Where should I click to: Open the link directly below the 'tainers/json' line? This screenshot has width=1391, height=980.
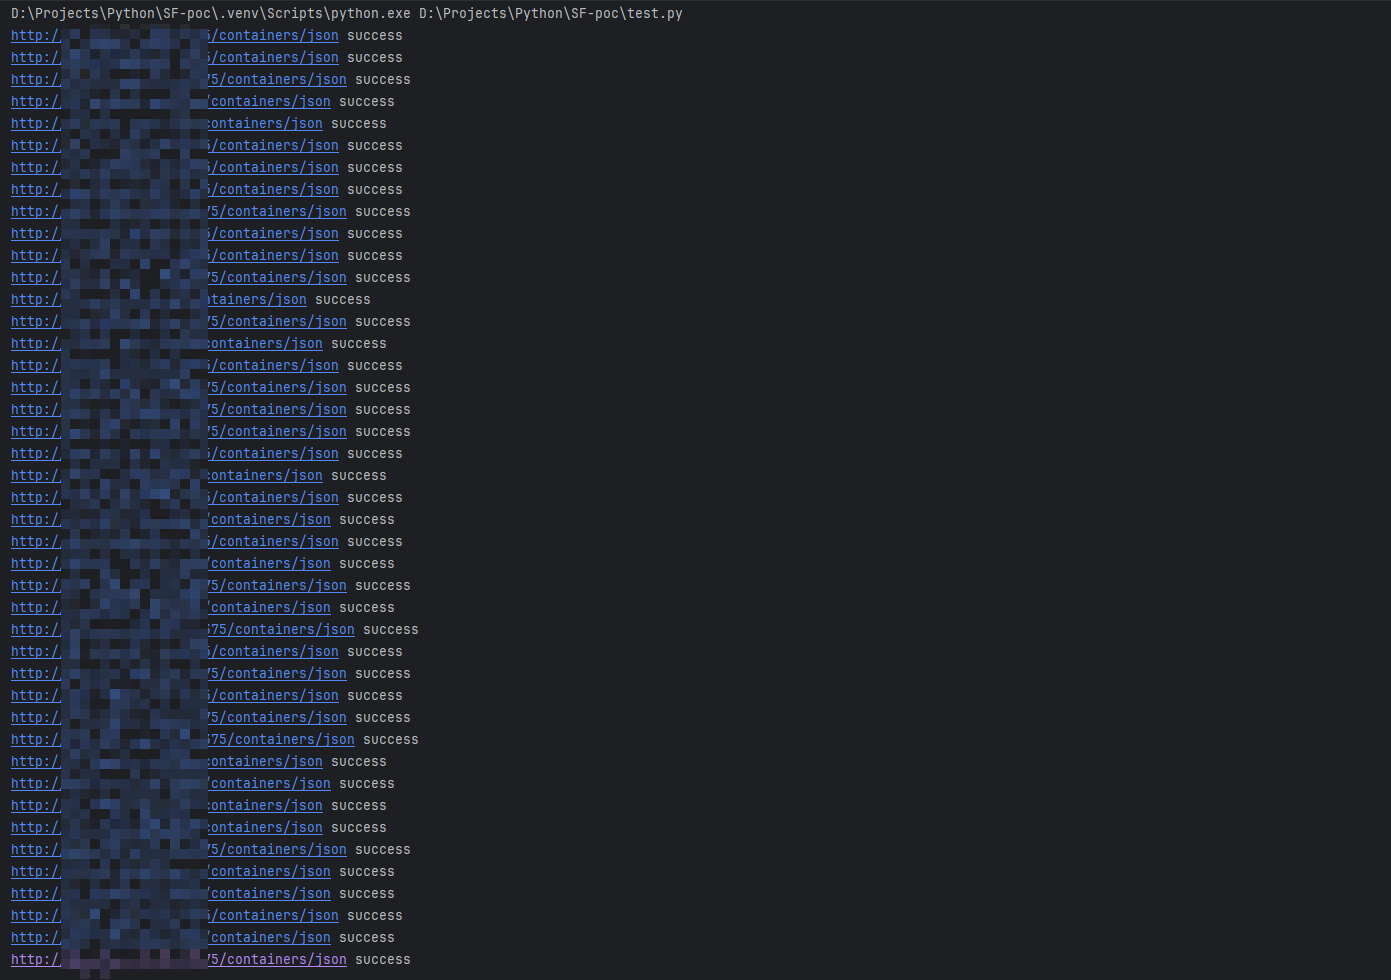point(276,322)
